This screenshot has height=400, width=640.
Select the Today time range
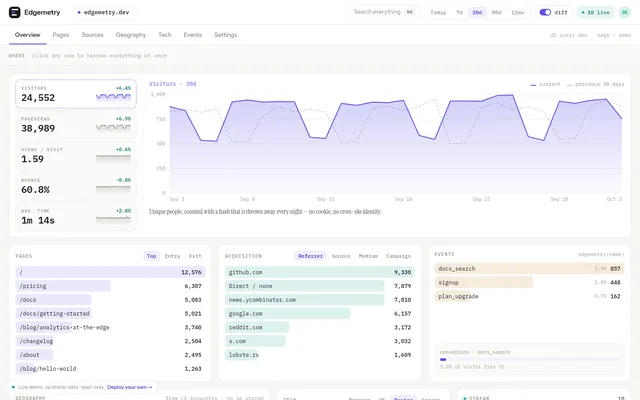(438, 13)
